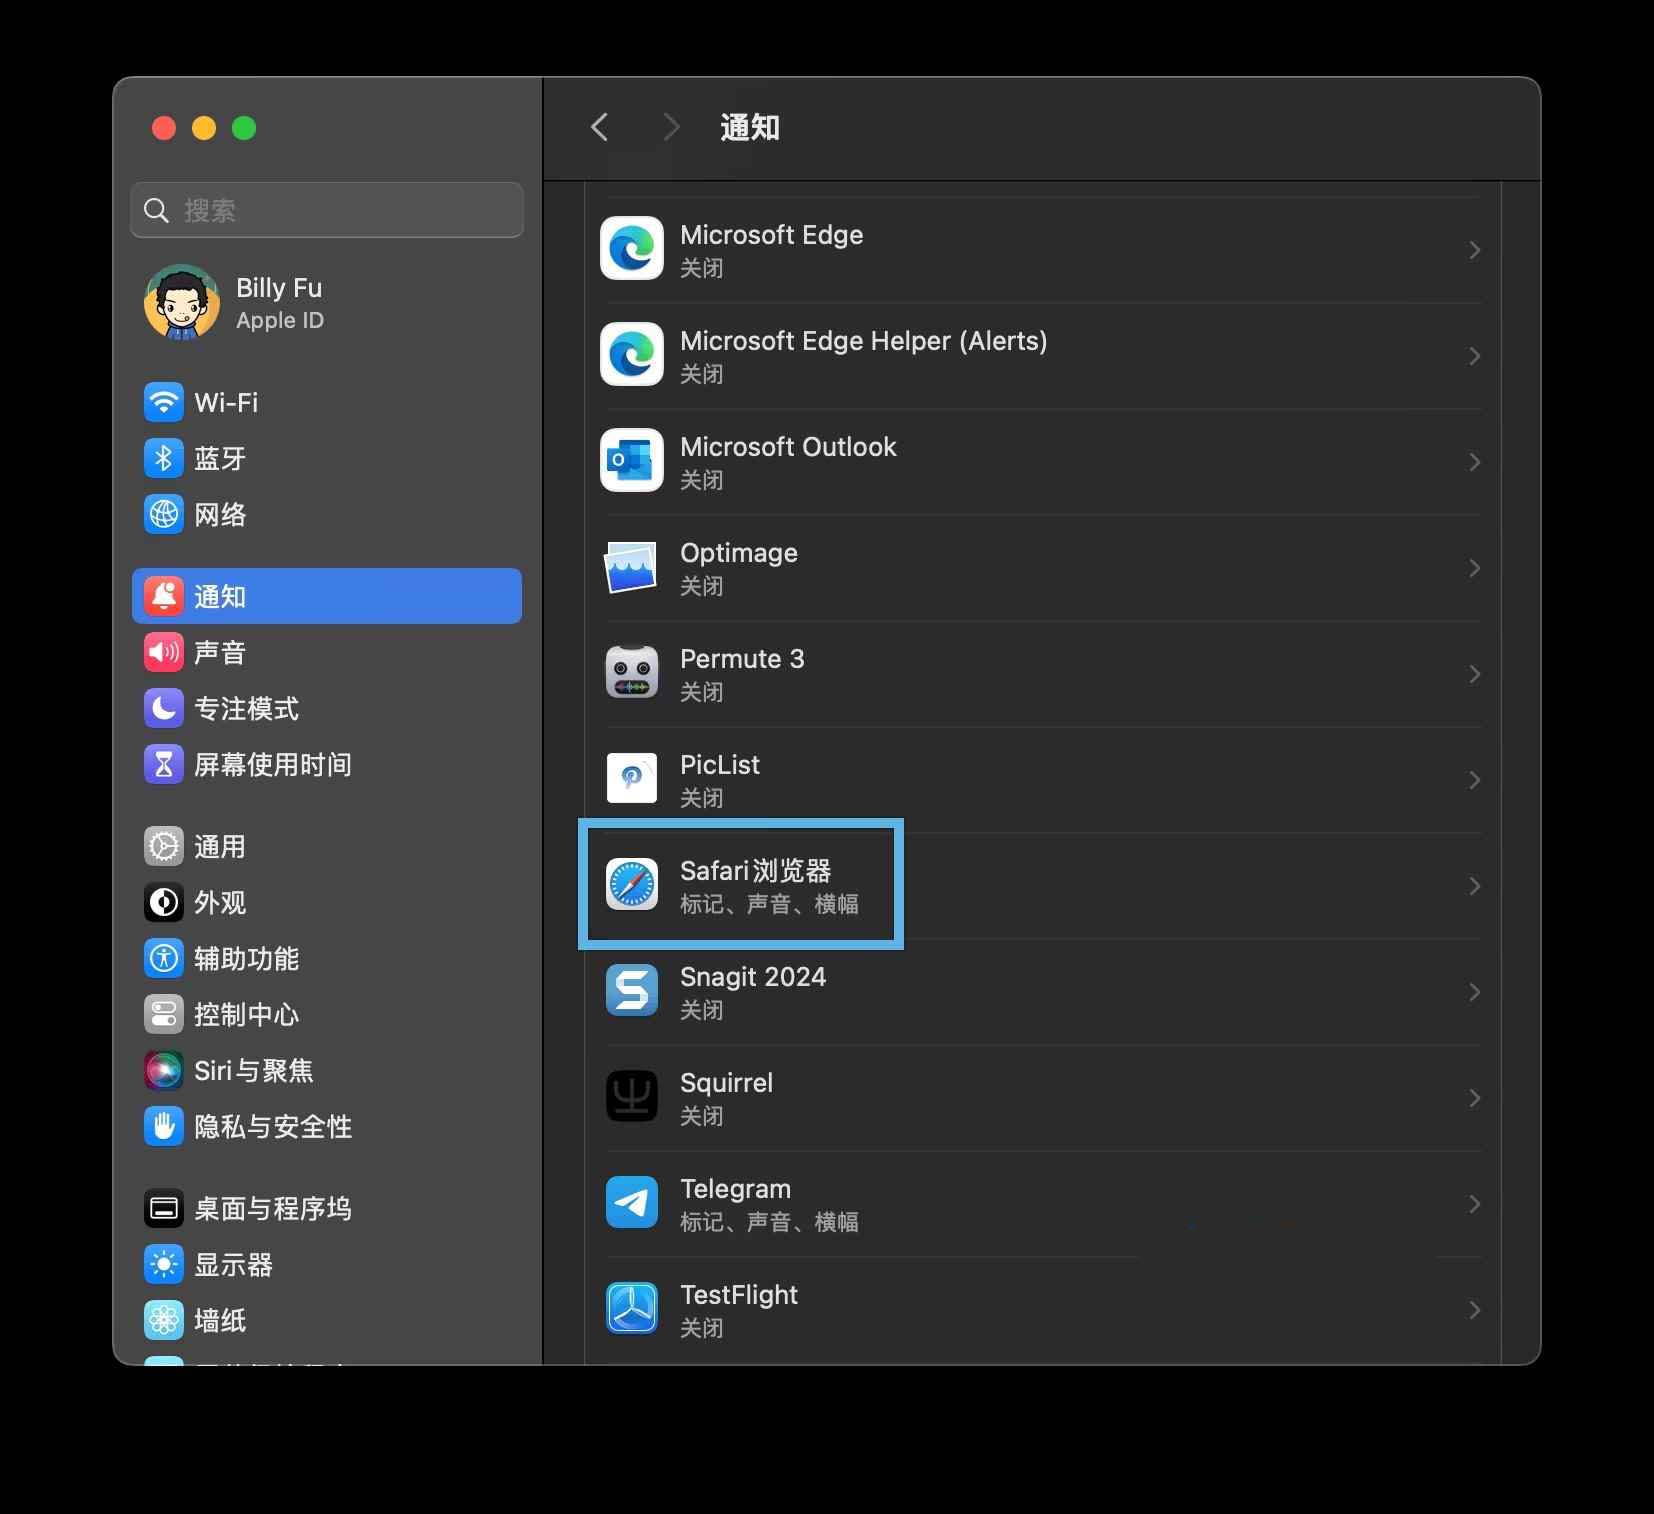Click the Wi-Fi label in sidebar
This screenshot has width=1654, height=1514.
[x=226, y=403]
